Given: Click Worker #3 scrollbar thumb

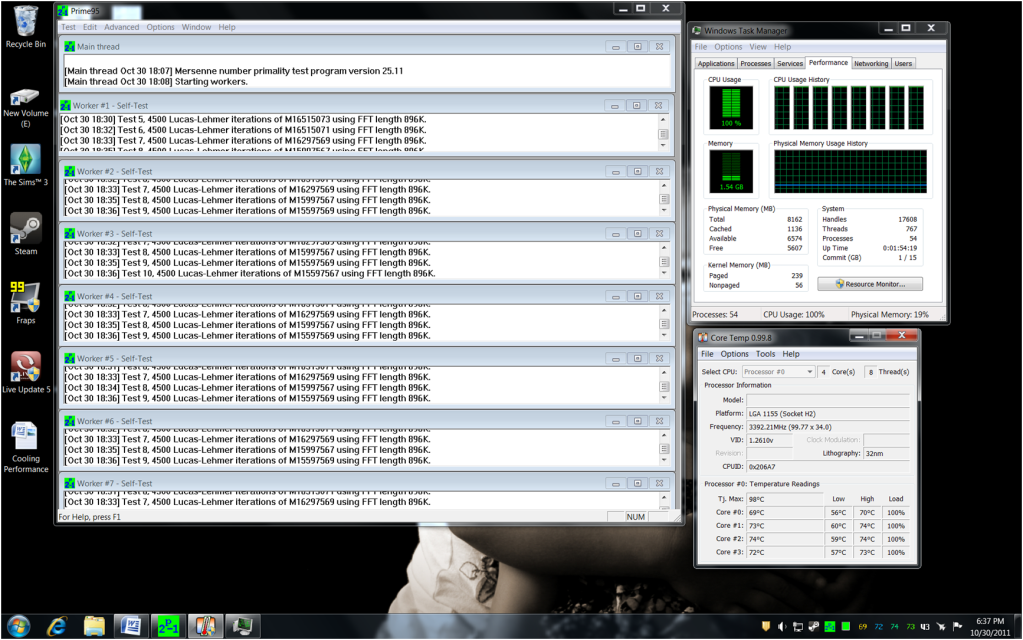Looking at the screenshot, I should point(664,262).
